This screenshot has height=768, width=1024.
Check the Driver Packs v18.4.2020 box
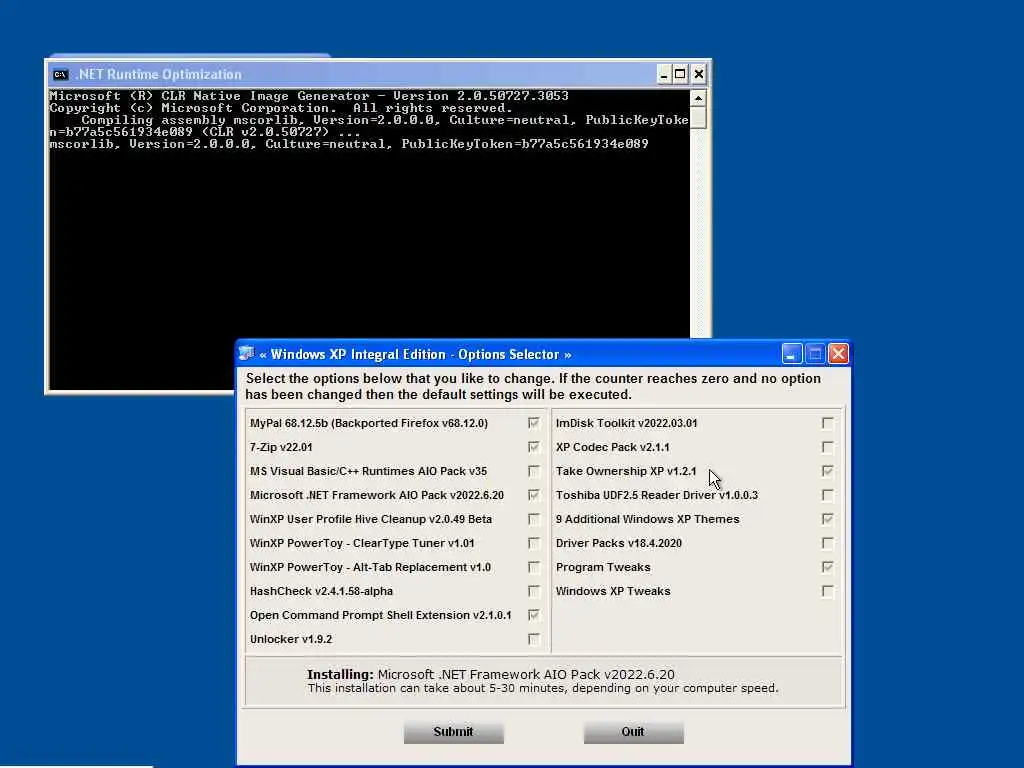pos(827,543)
